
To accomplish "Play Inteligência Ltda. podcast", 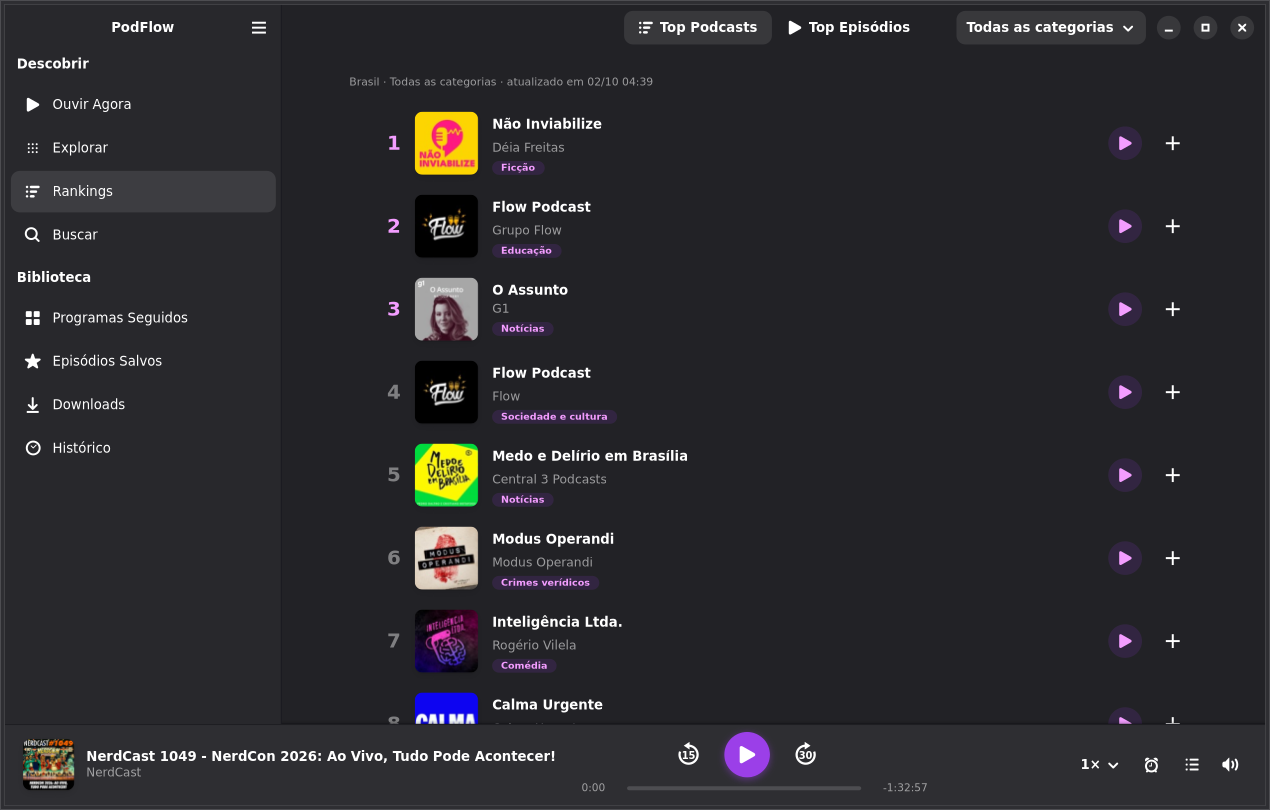I will (1125, 641).
